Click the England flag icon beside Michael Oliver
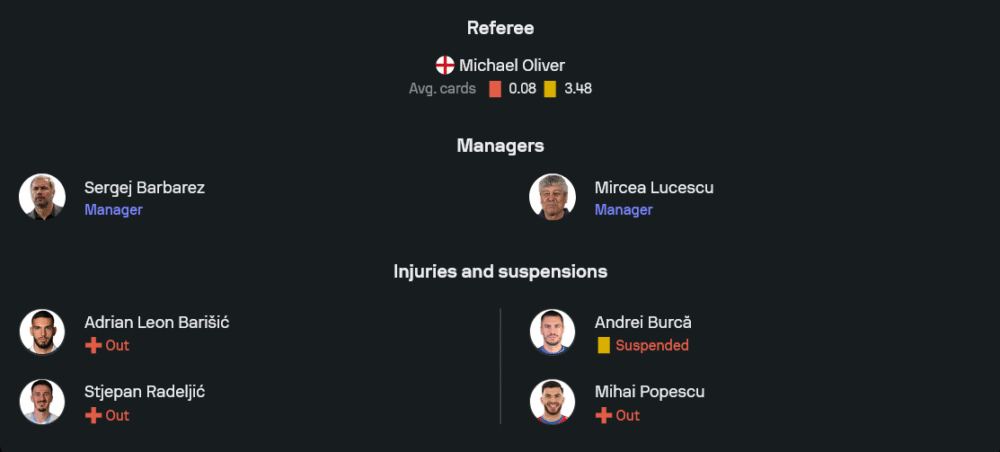This screenshot has height=452, width=1000. 445,66
